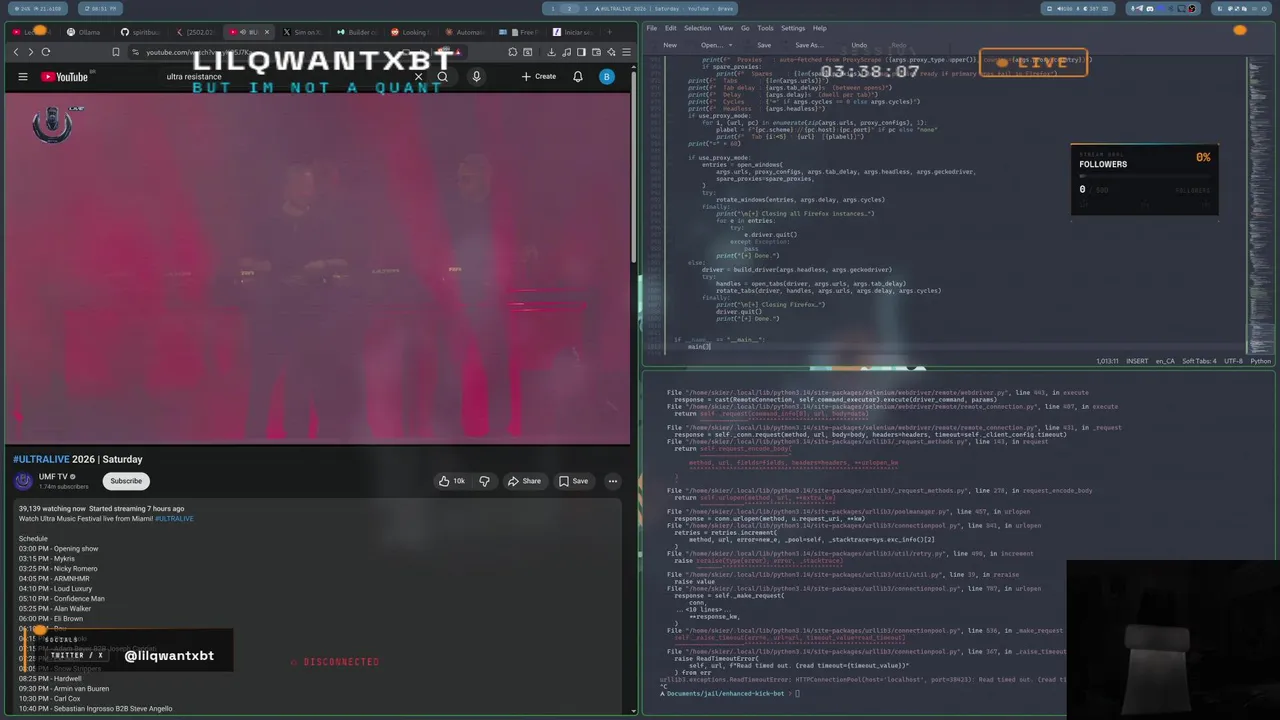Go back in the Brave browser
This screenshot has height=720, width=1280.
coord(16,52)
